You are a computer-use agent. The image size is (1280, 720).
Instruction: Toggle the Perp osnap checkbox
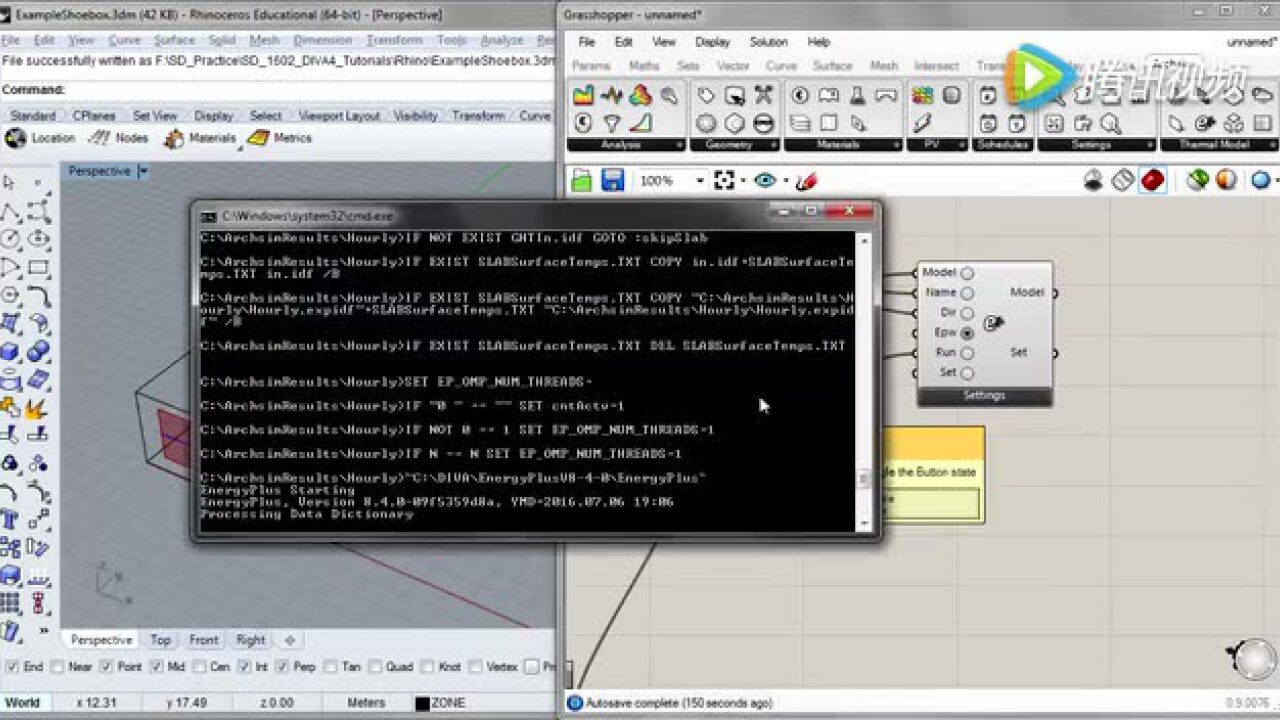(x=283, y=667)
